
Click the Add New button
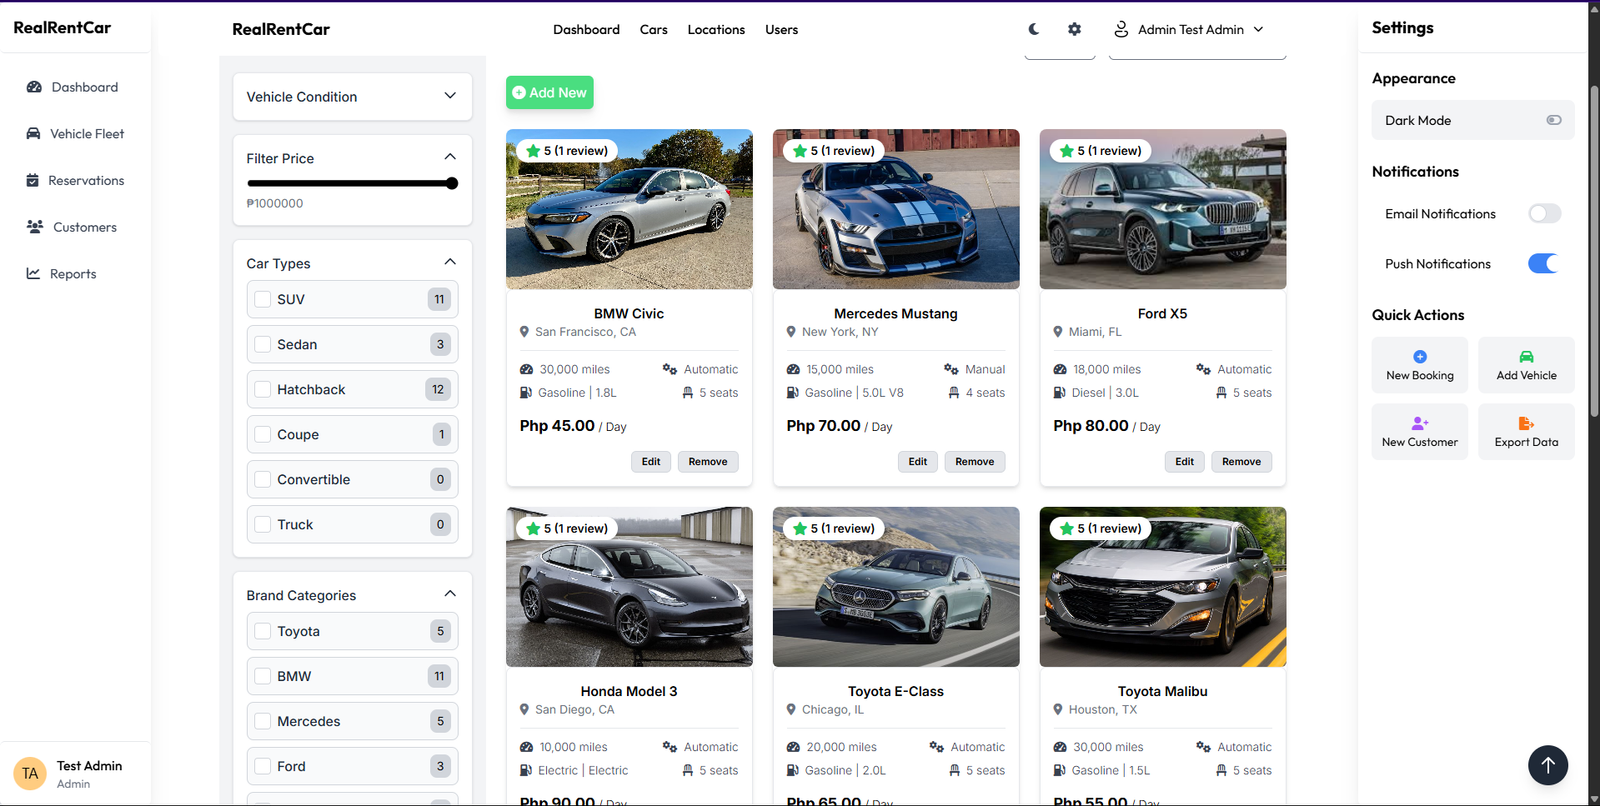pyautogui.click(x=549, y=93)
